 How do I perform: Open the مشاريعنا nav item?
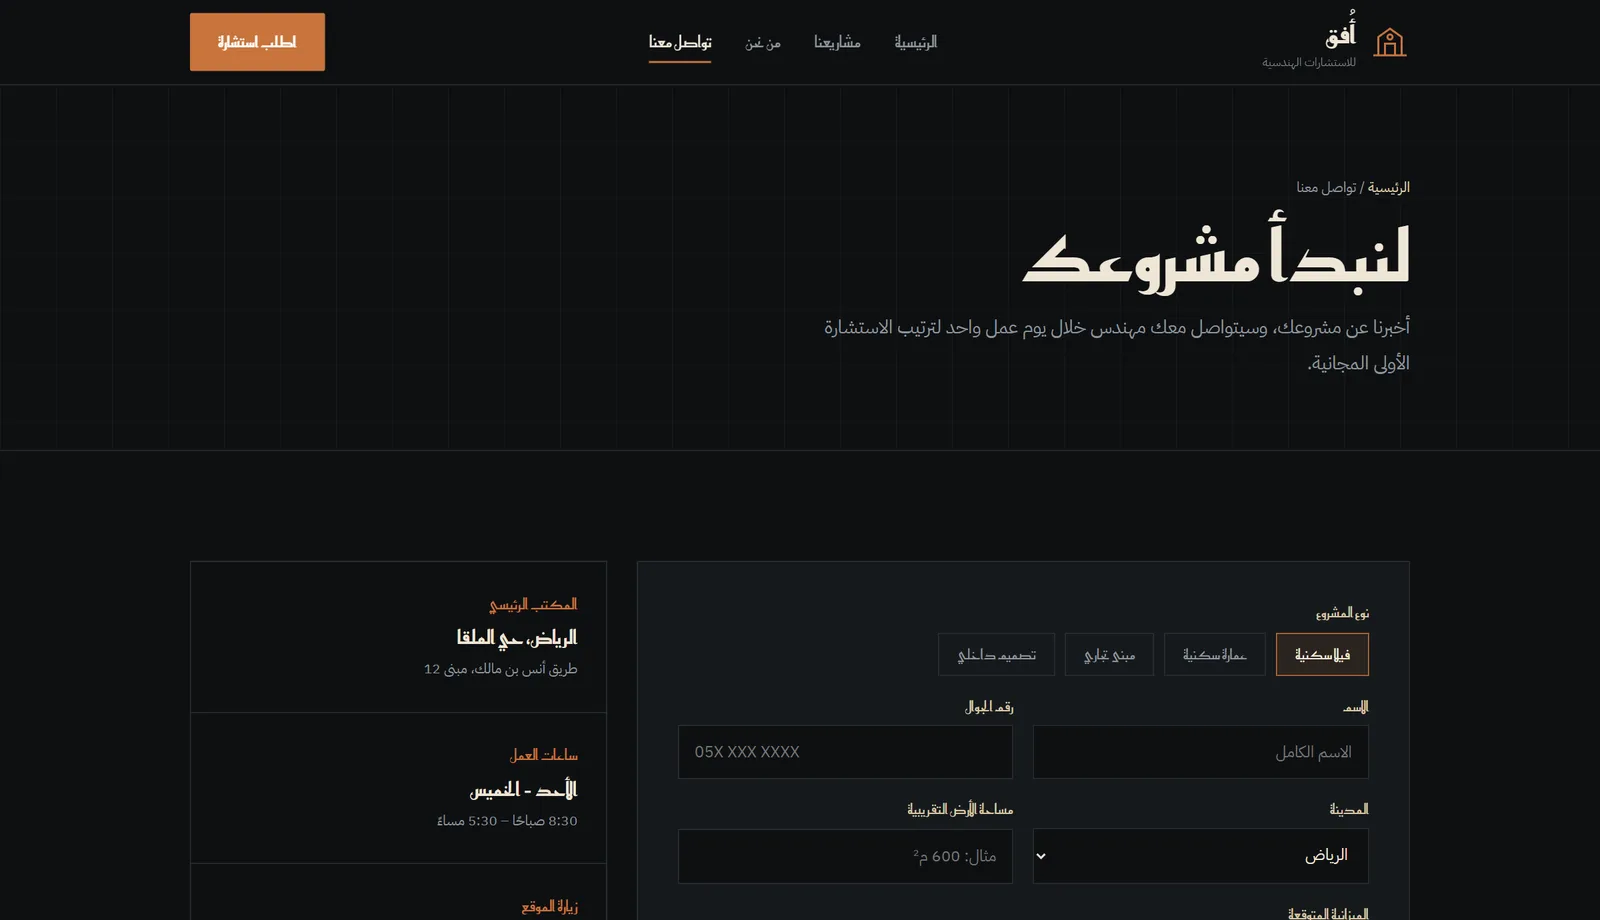[x=837, y=42]
